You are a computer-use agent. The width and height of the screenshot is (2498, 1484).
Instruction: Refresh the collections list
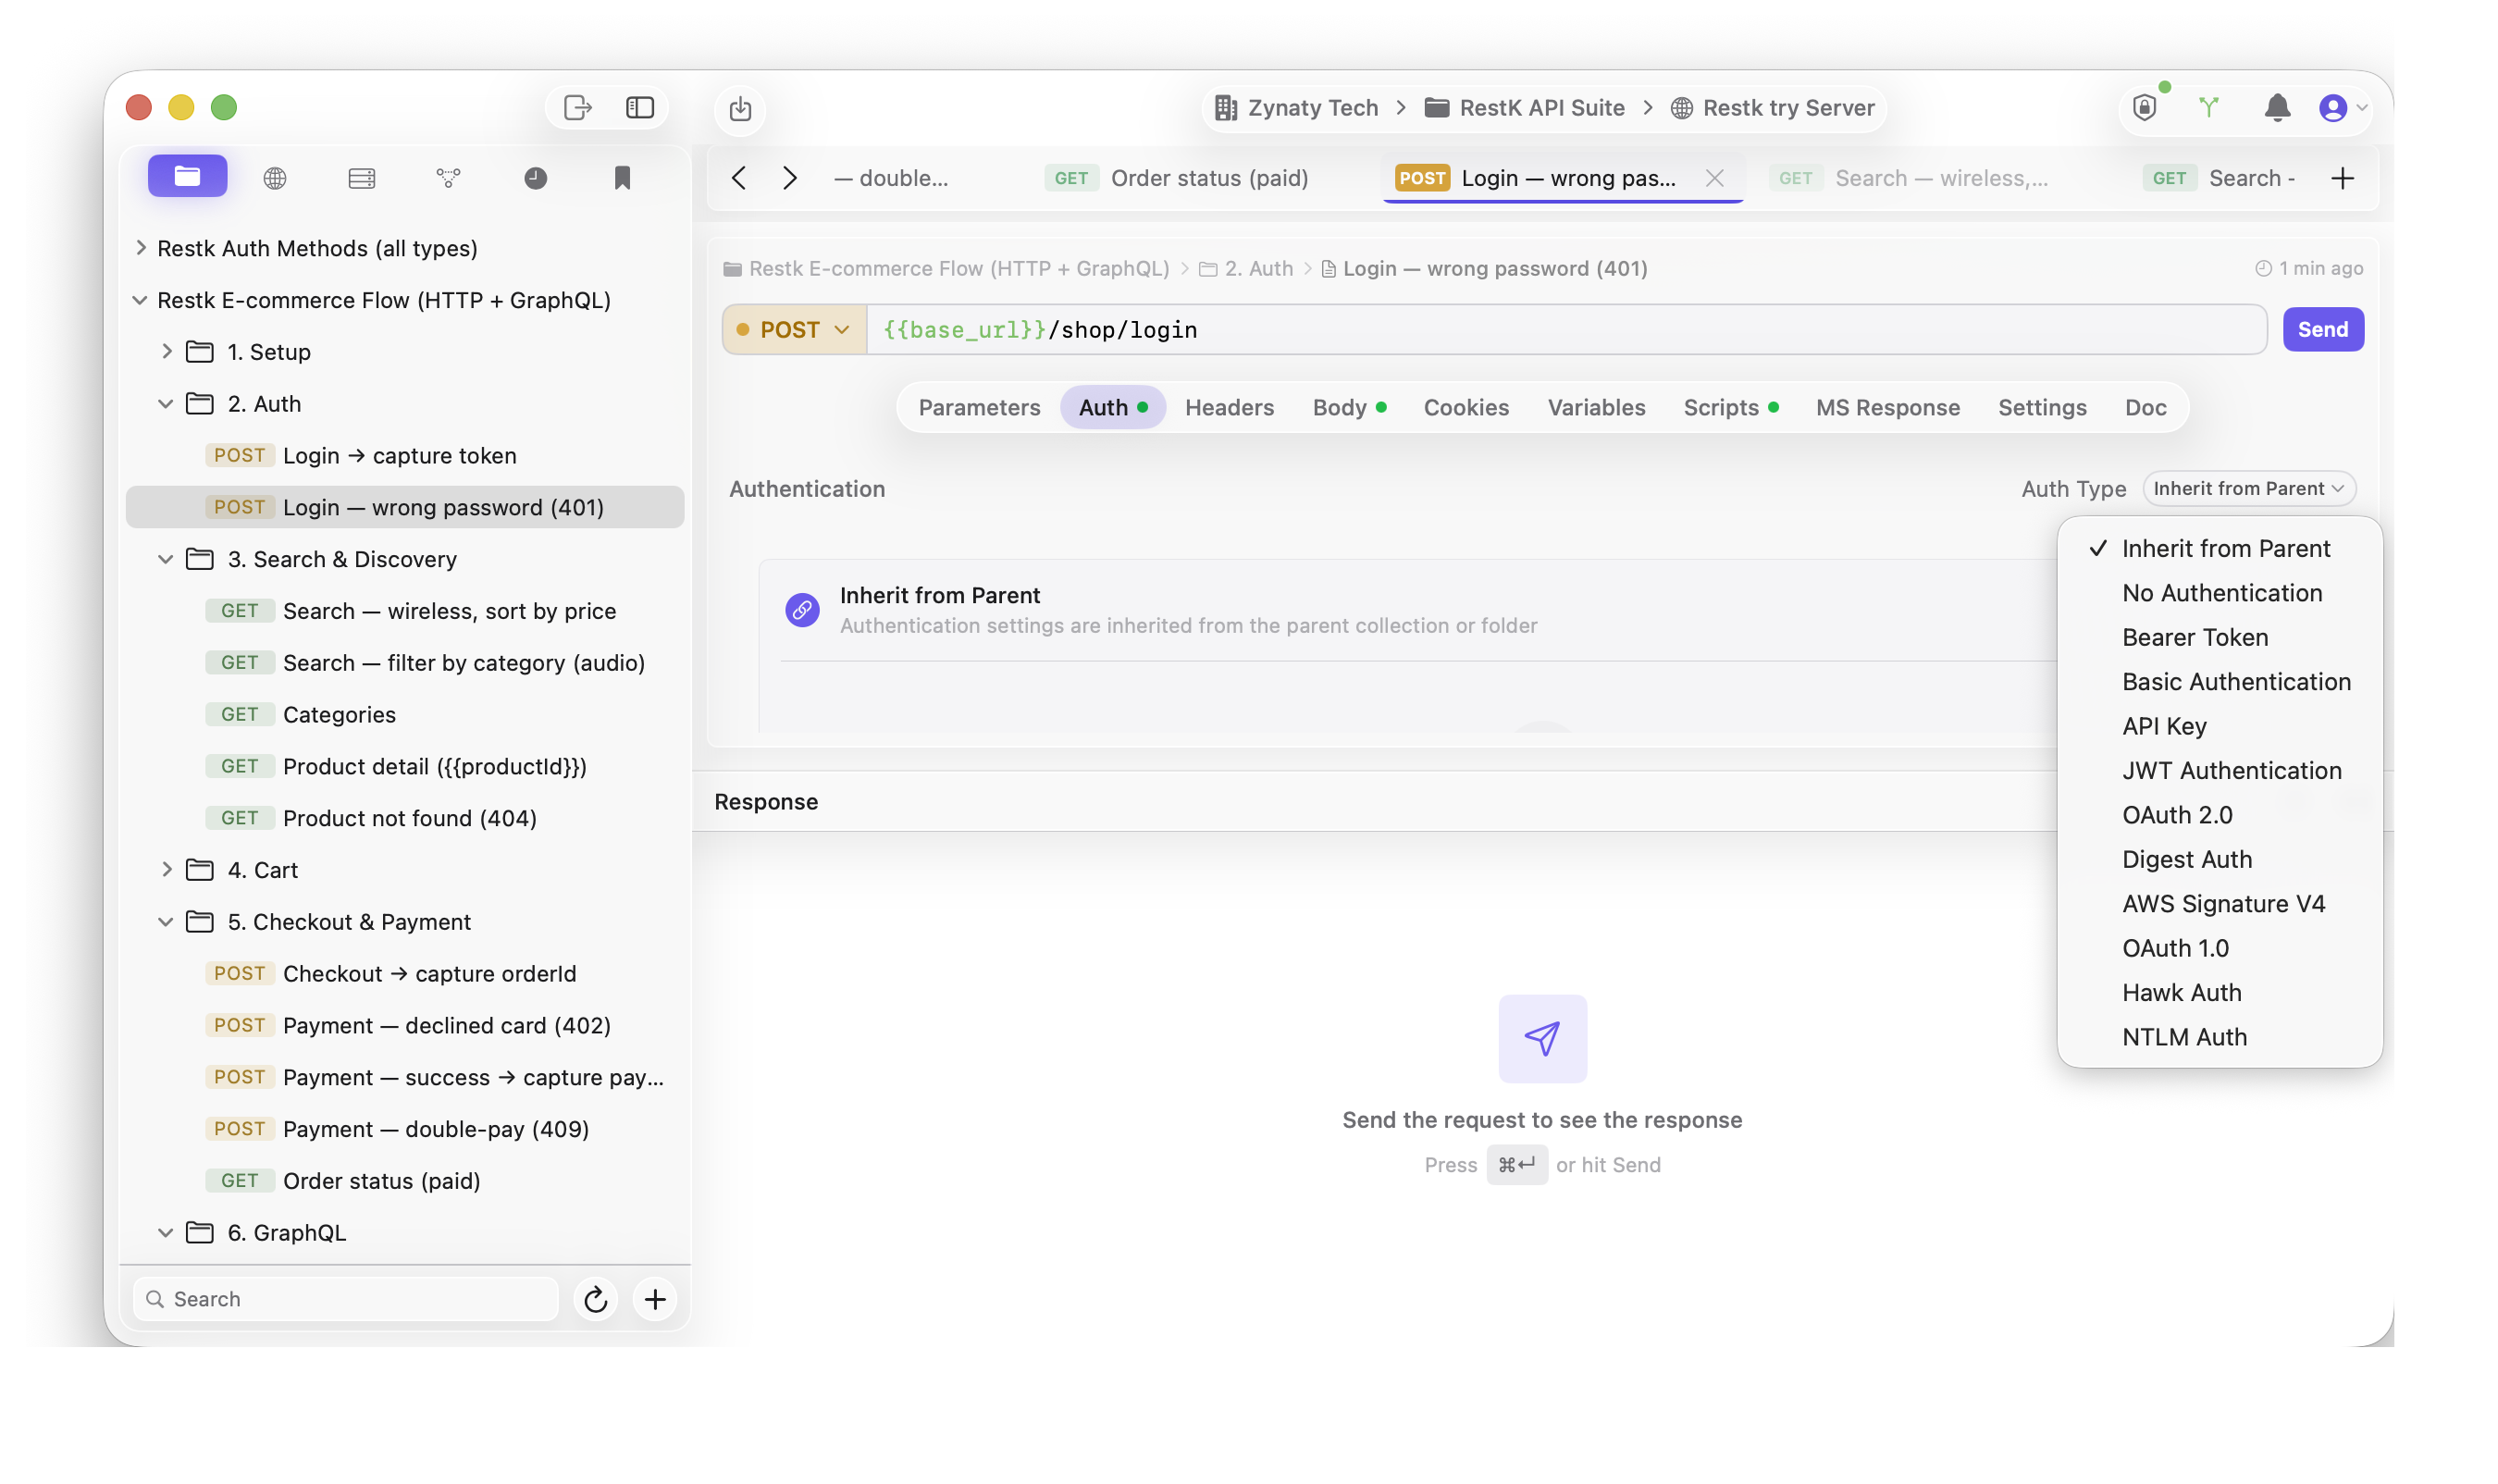595,1299
